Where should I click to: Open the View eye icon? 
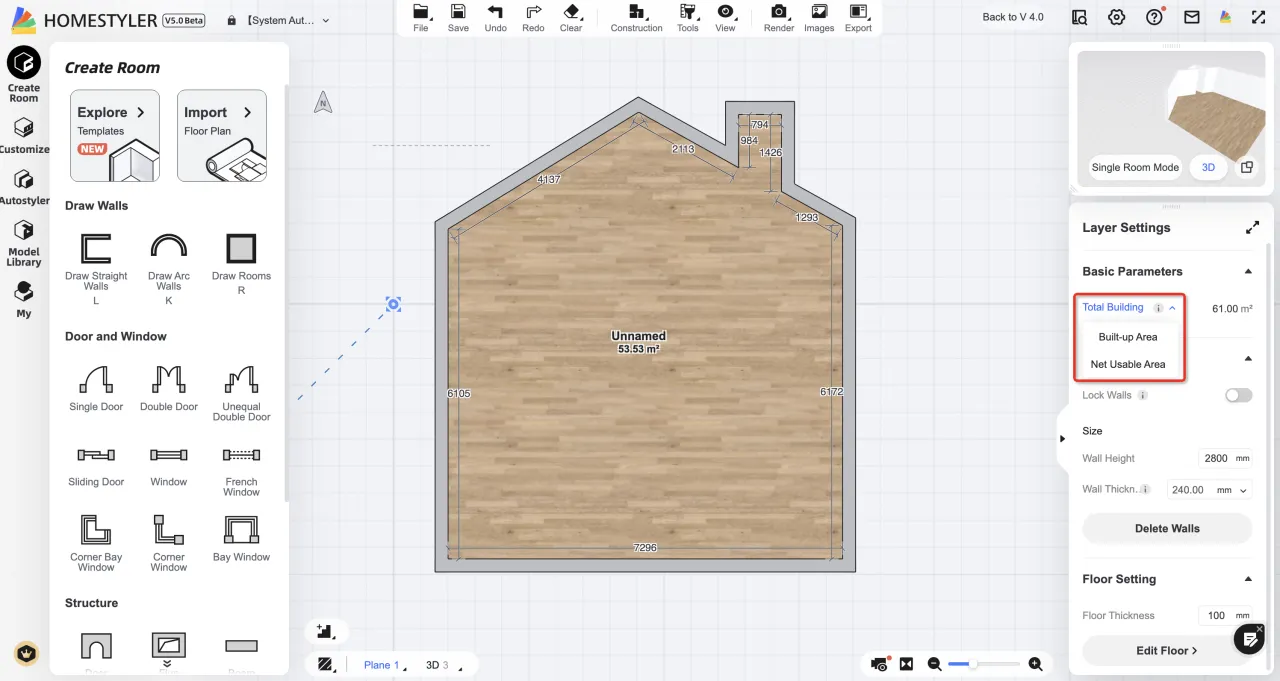pos(726,17)
